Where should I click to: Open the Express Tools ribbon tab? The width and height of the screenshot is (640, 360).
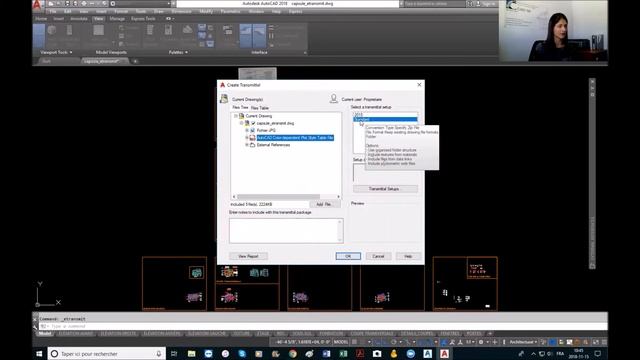pyautogui.click(x=143, y=19)
